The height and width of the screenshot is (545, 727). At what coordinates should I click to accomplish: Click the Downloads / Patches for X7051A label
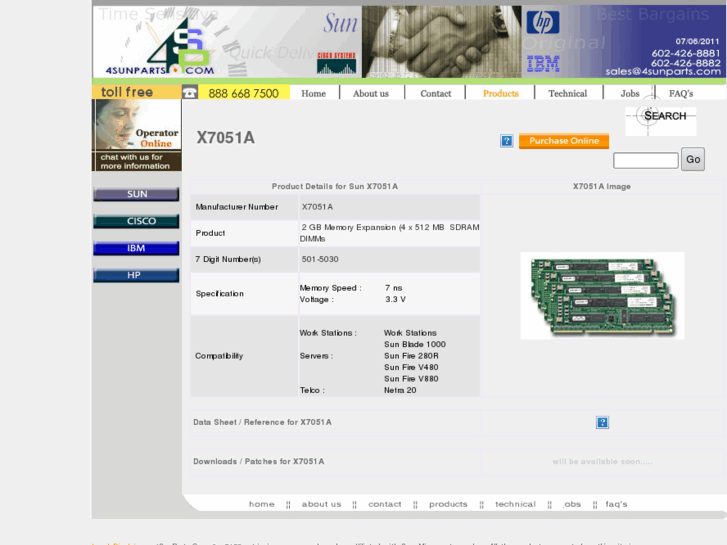259,462
